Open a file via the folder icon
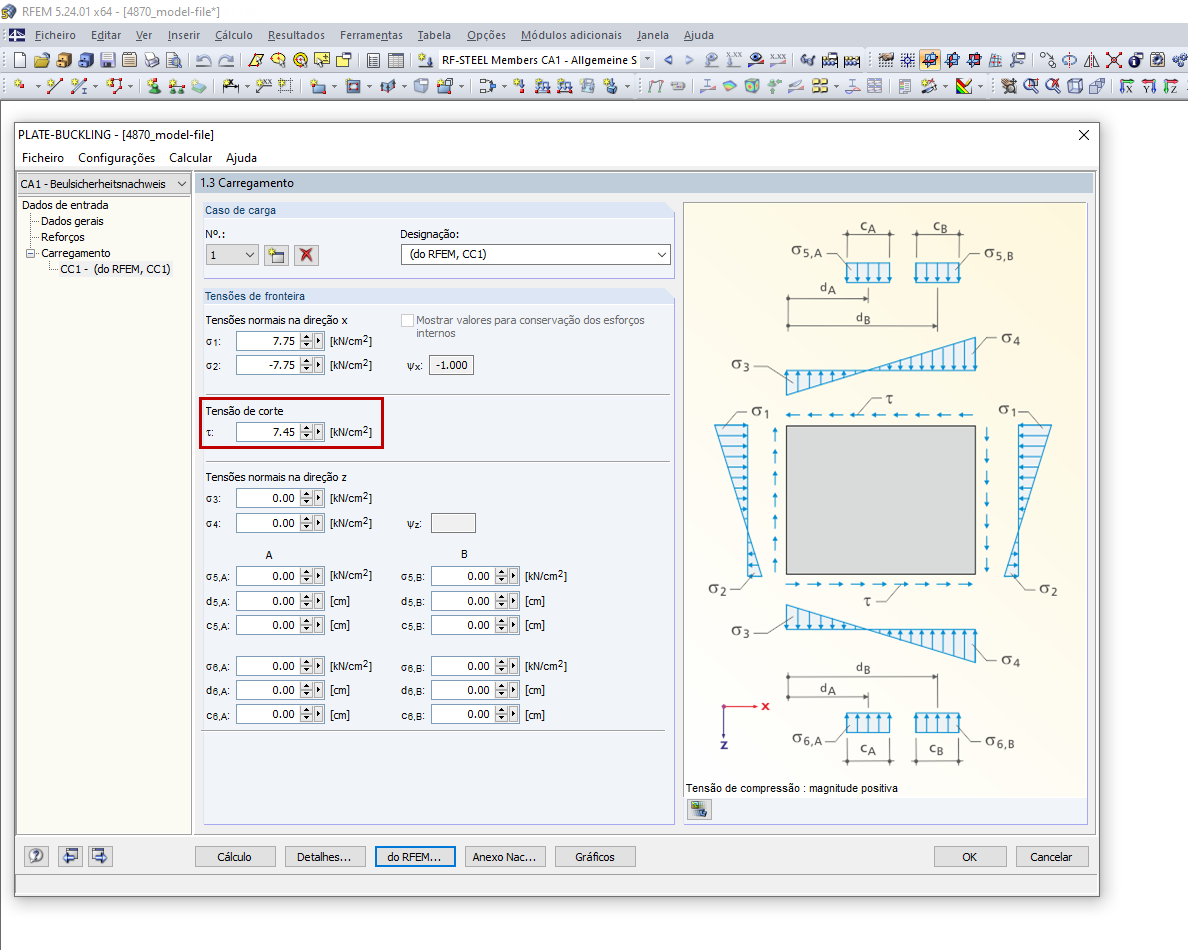Screen dimensions: 1188x950 point(42,60)
